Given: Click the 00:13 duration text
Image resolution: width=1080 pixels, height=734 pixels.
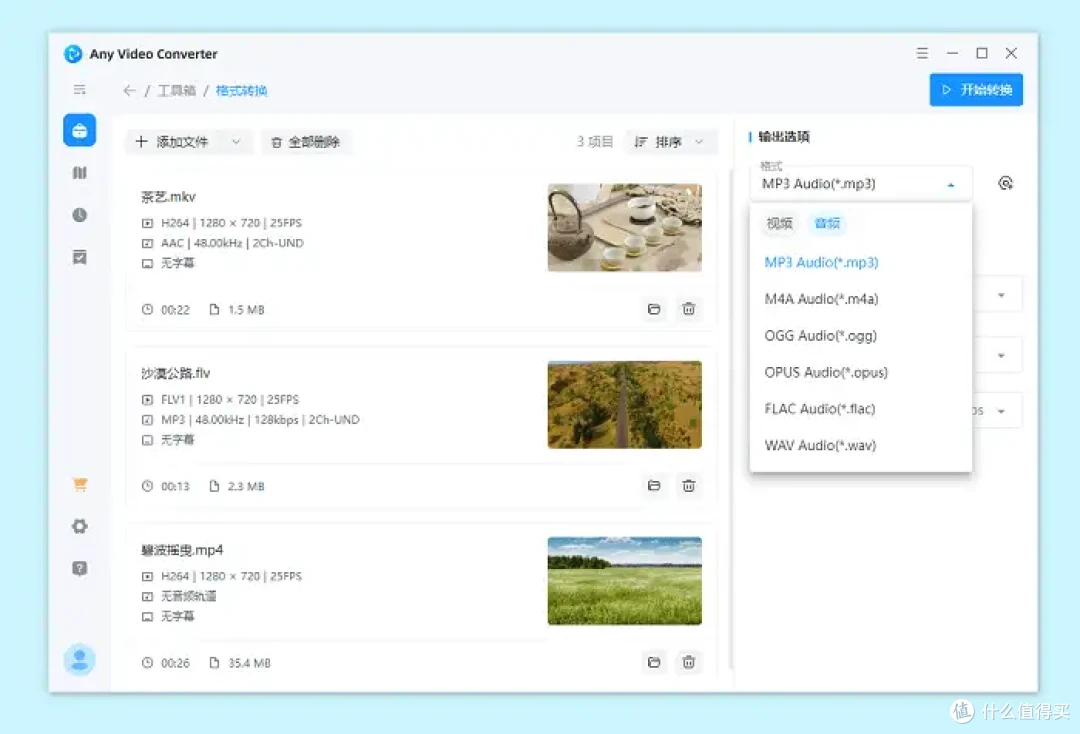Looking at the screenshot, I should tap(175, 486).
